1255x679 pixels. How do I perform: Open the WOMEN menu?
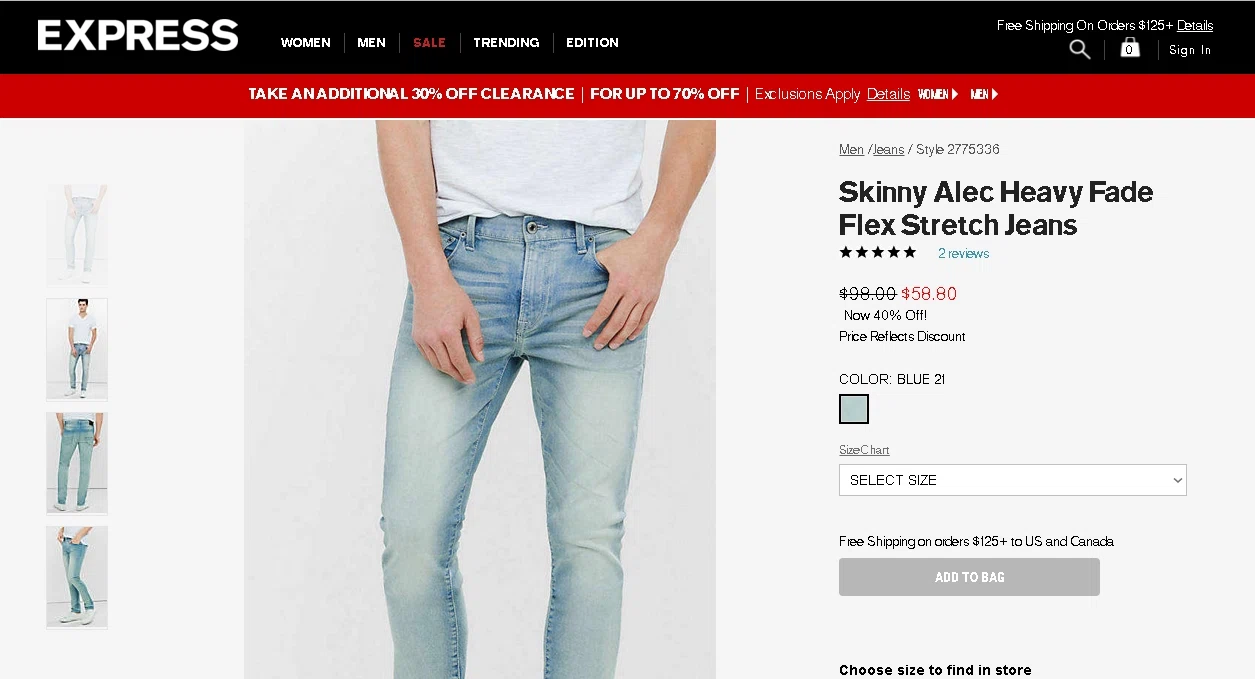click(x=305, y=43)
